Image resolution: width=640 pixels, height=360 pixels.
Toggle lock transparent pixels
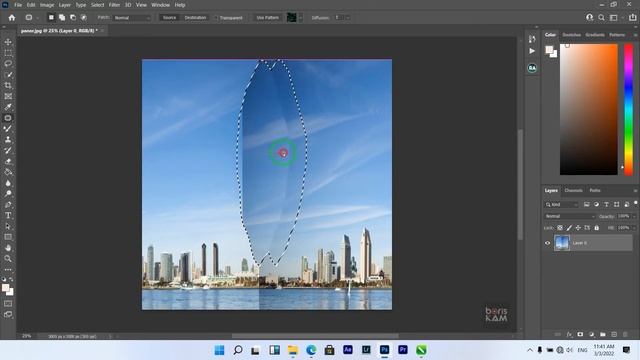point(560,228)
